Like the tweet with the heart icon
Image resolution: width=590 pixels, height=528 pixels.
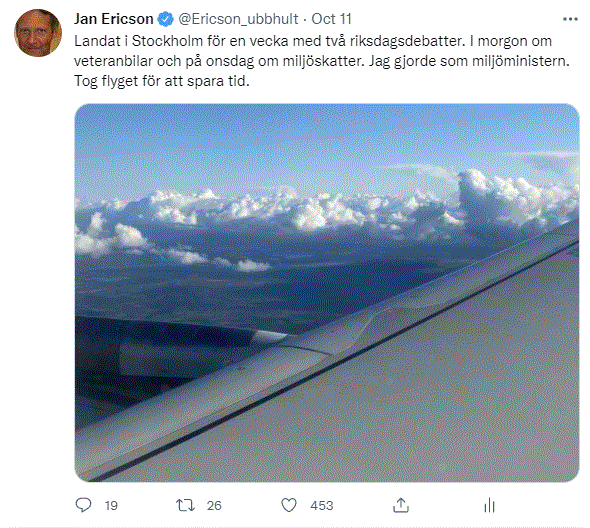289,505
